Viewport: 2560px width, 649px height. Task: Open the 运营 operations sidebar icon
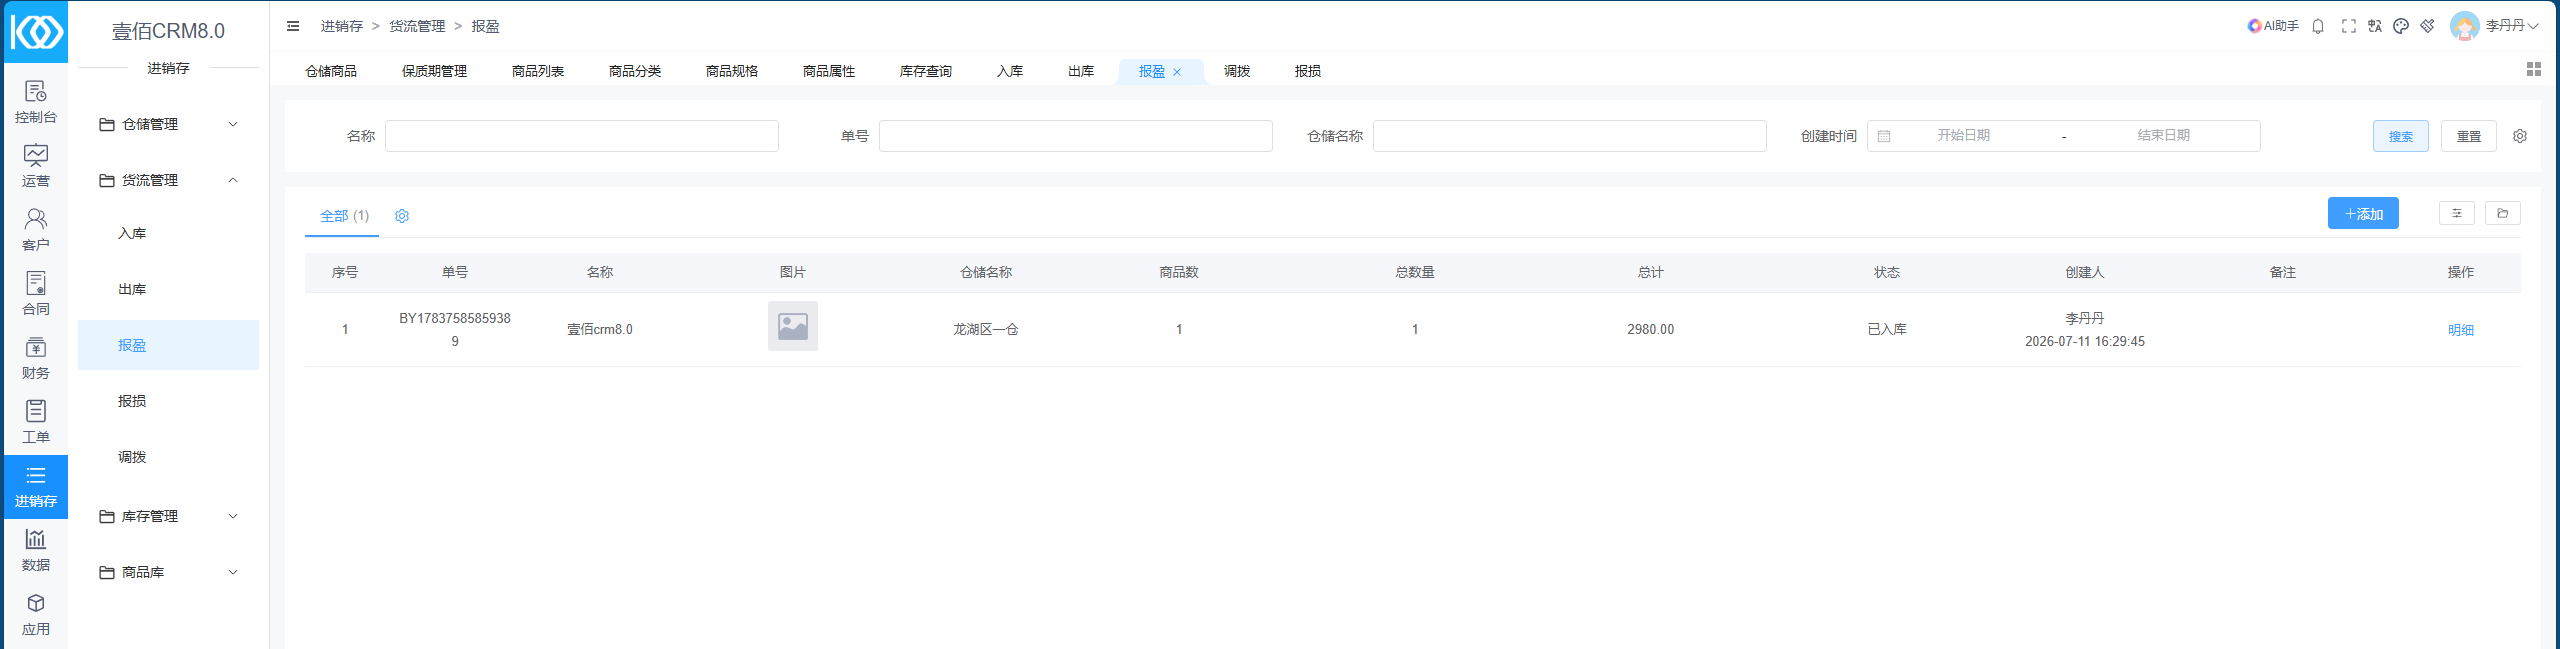pyautogui.click(x=35, y=167)
